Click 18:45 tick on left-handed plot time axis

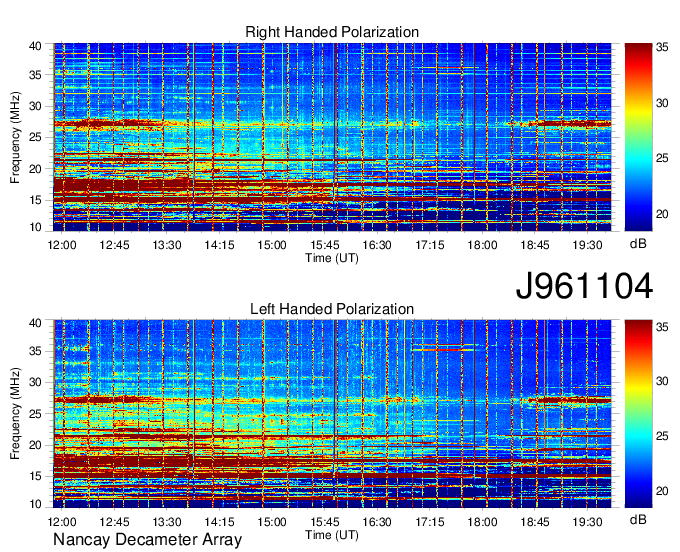point(535,522)
